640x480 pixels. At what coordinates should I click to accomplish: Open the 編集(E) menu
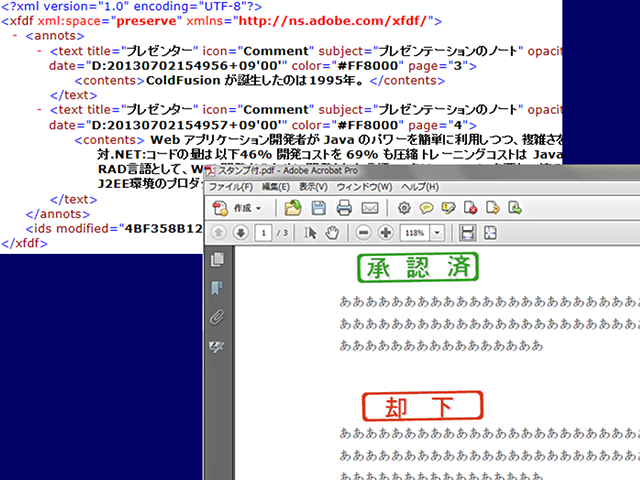pyautogui.click(x=276, y=187)
